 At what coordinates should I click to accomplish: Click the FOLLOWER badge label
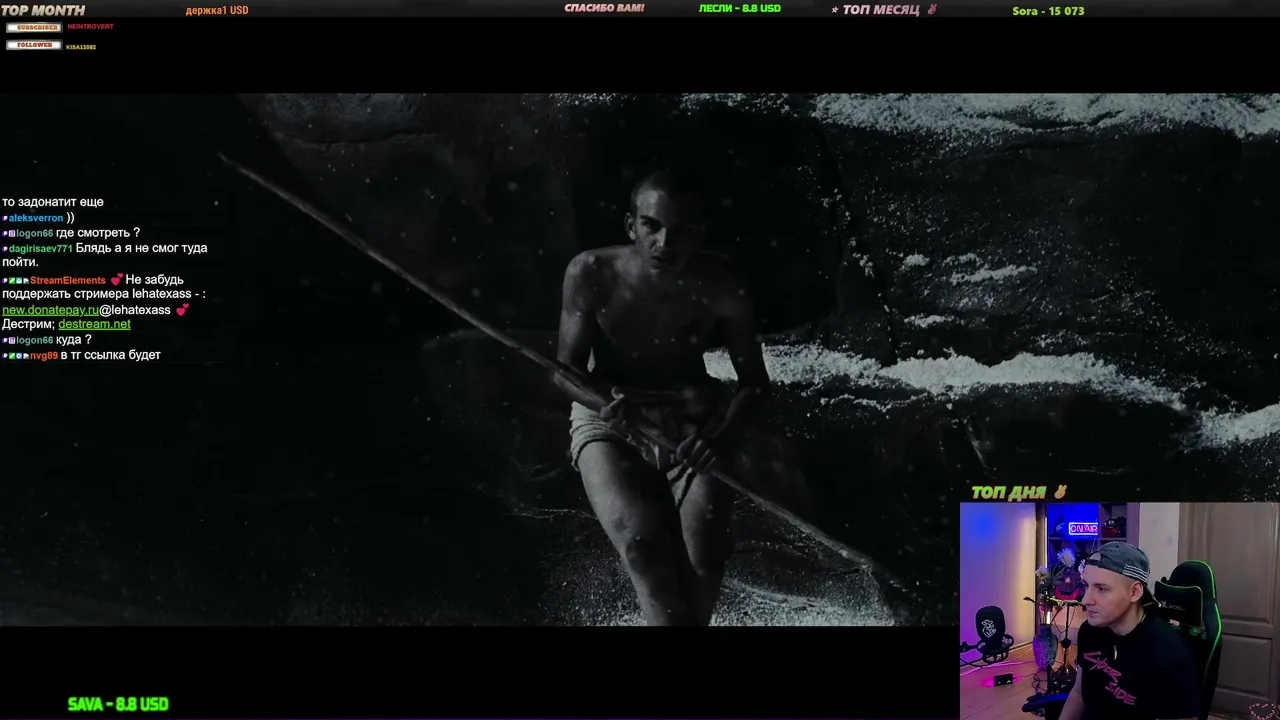(33, 45)
